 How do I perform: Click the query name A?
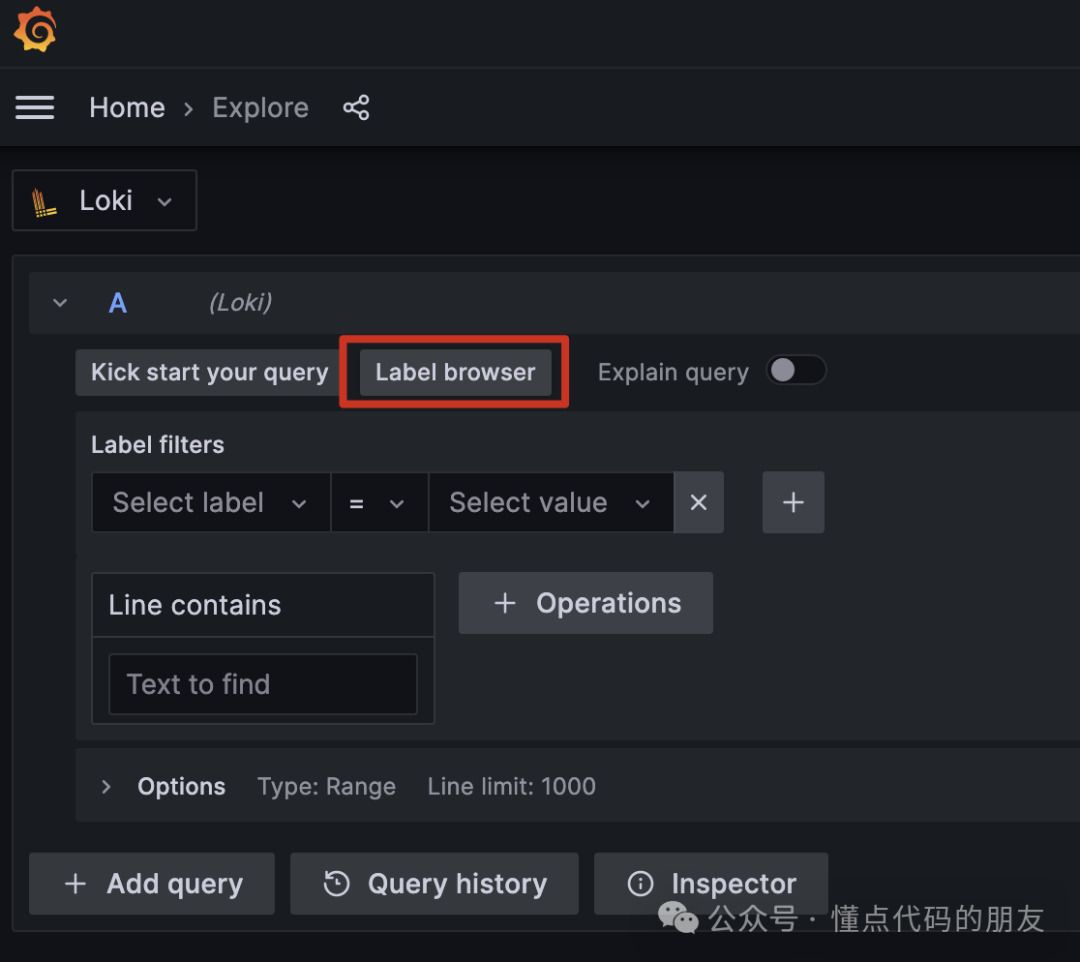tap(118, 303)
